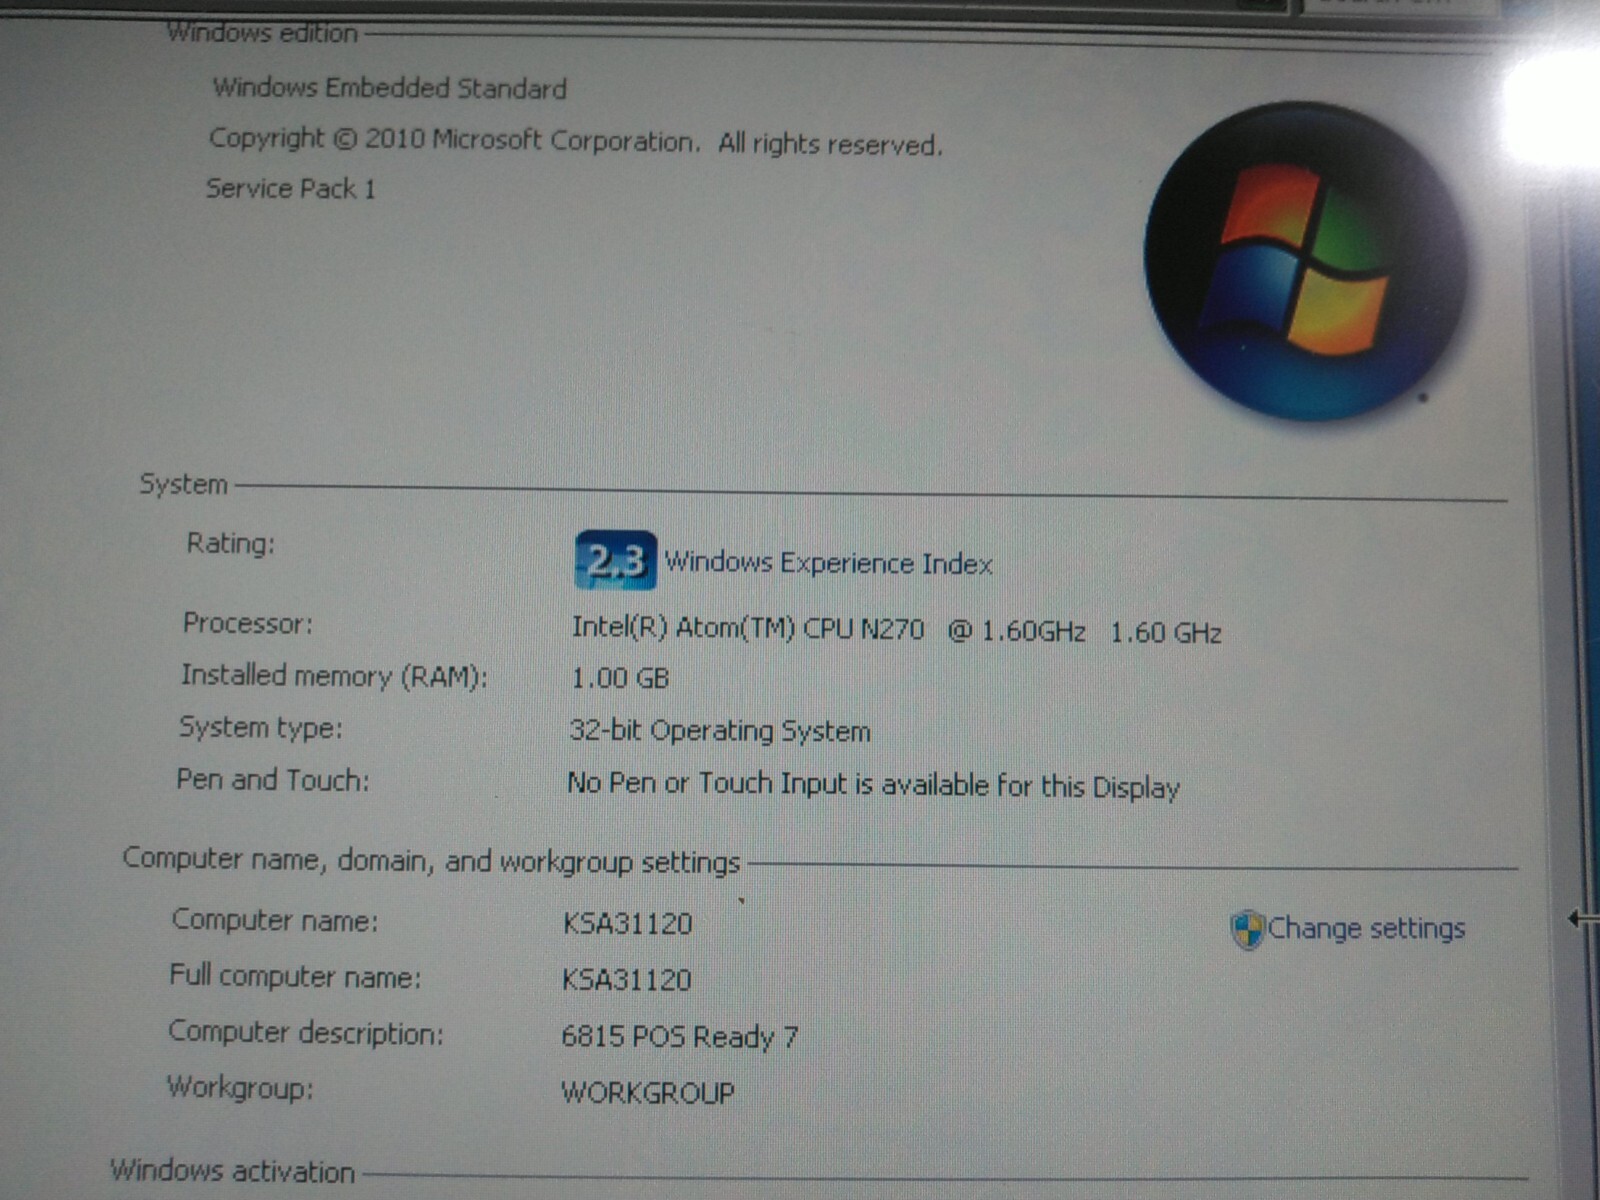Select Computer name value KSA31120

[627, 922]
